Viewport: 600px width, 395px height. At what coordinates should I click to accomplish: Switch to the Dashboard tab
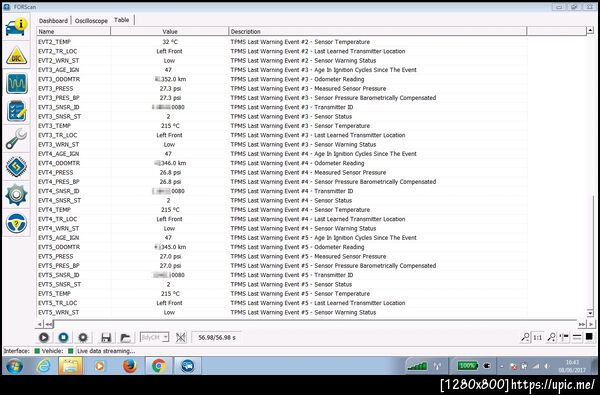pyautogui.click(x=53, y=21)
